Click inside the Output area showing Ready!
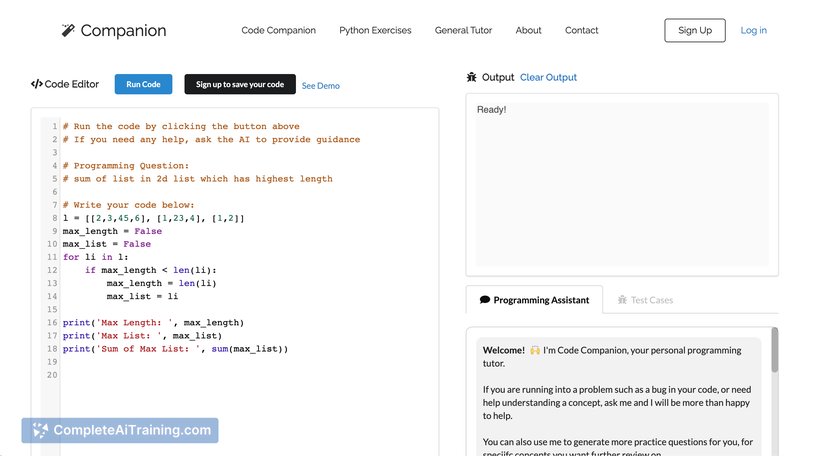820x456 pixels. [x=622, y=184]
